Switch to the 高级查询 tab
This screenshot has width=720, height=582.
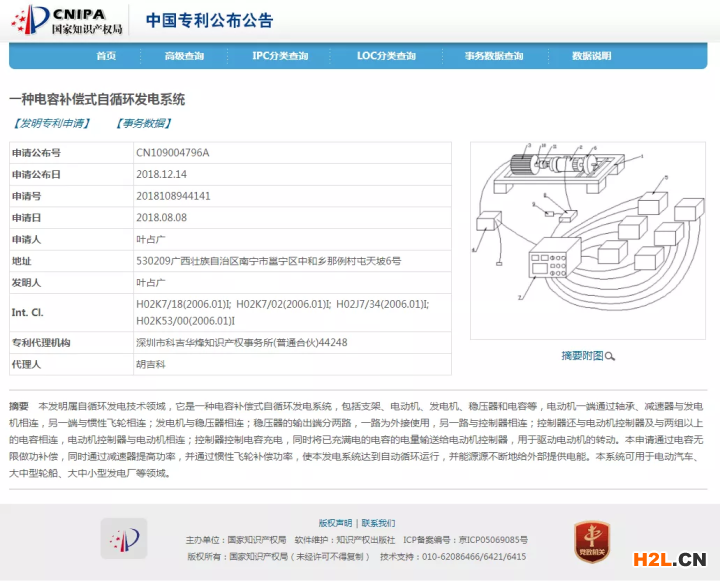[x=184, y=56]
